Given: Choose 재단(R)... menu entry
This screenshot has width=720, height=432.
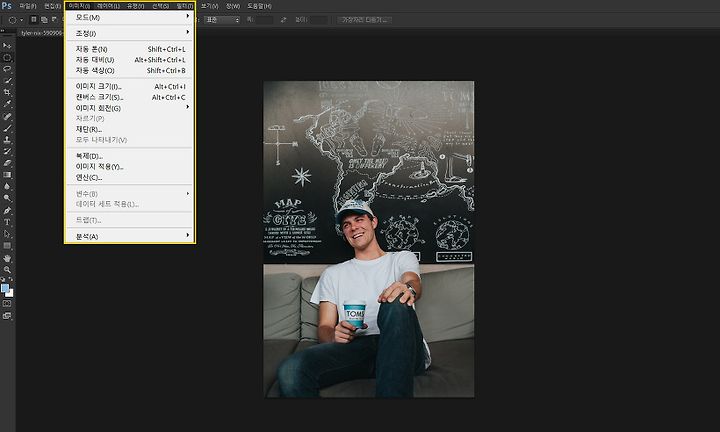Looking at the screenshot, I should 130,129.
